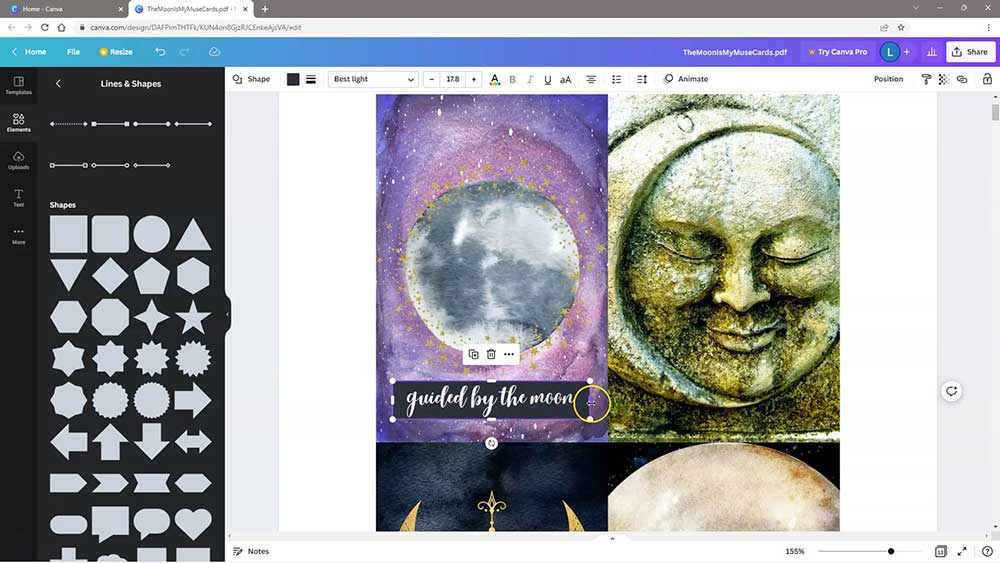Open the Position panel
Image resolution: width=1000 pixels, height=563 pixels.
[888, 79]
